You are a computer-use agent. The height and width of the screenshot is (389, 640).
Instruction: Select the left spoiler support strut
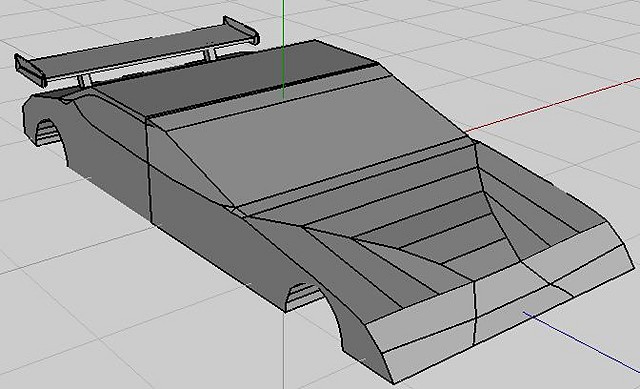[84, 81]
